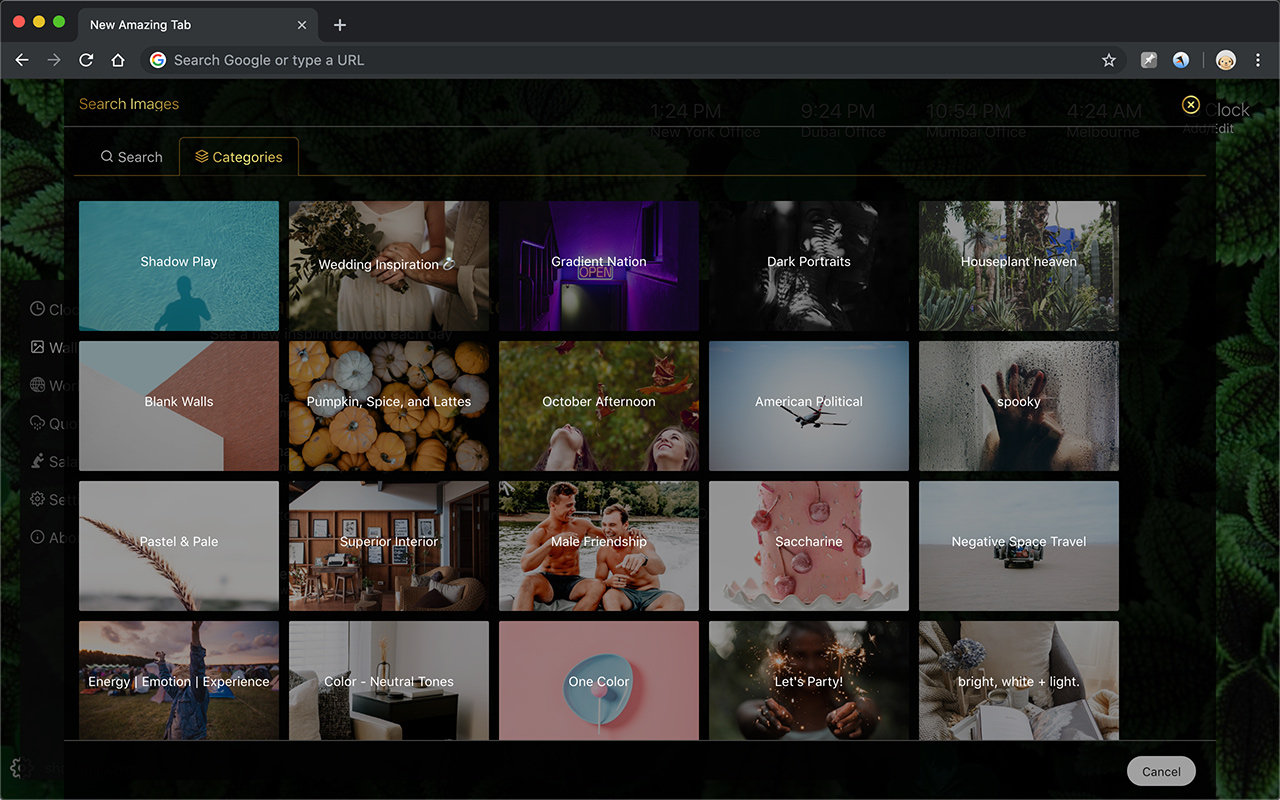The width and height of the screenshot is (1280, 800).
Task: Open the Wedding Inspiration category
Action: click(389, 266)
